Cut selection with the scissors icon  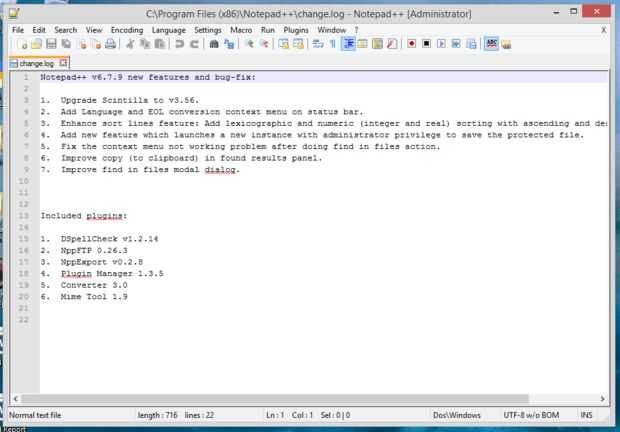(x=130, y=44)
